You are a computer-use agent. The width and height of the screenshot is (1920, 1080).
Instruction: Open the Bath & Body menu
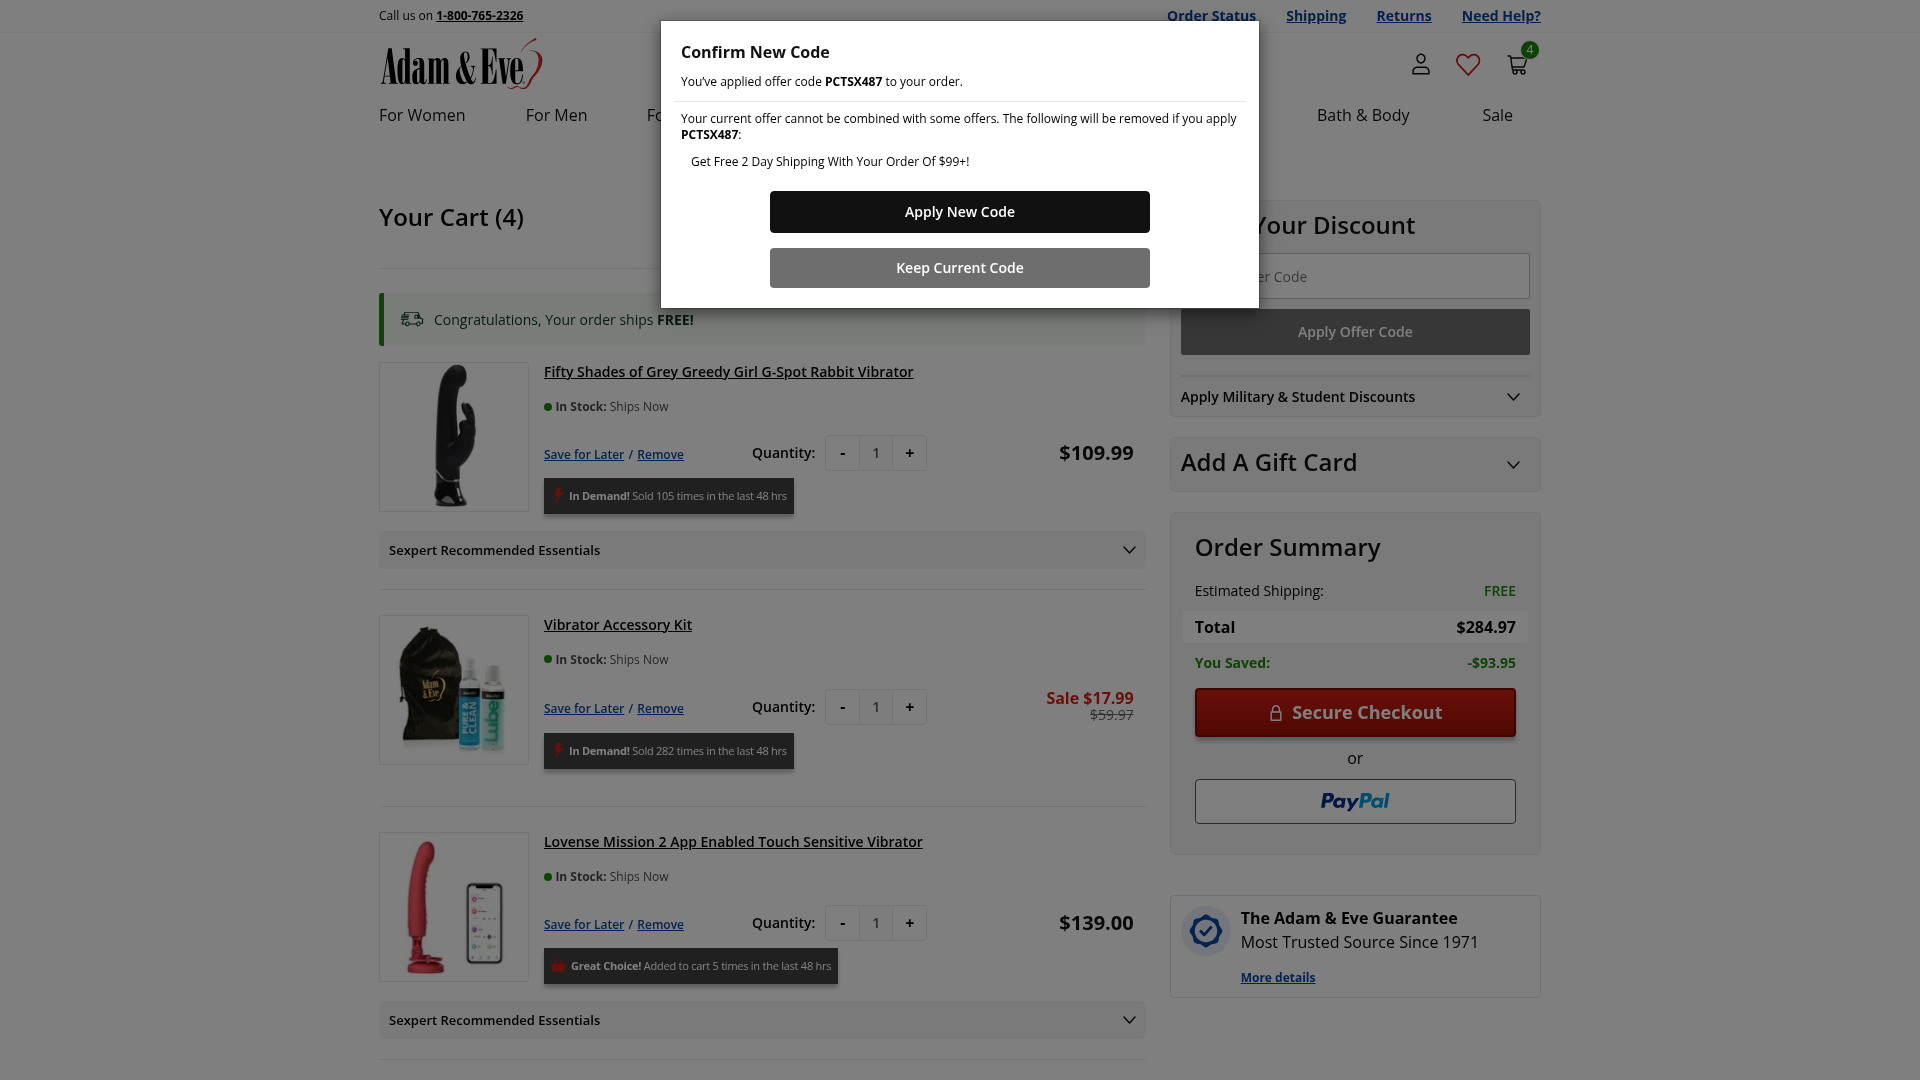(1362, 115)
